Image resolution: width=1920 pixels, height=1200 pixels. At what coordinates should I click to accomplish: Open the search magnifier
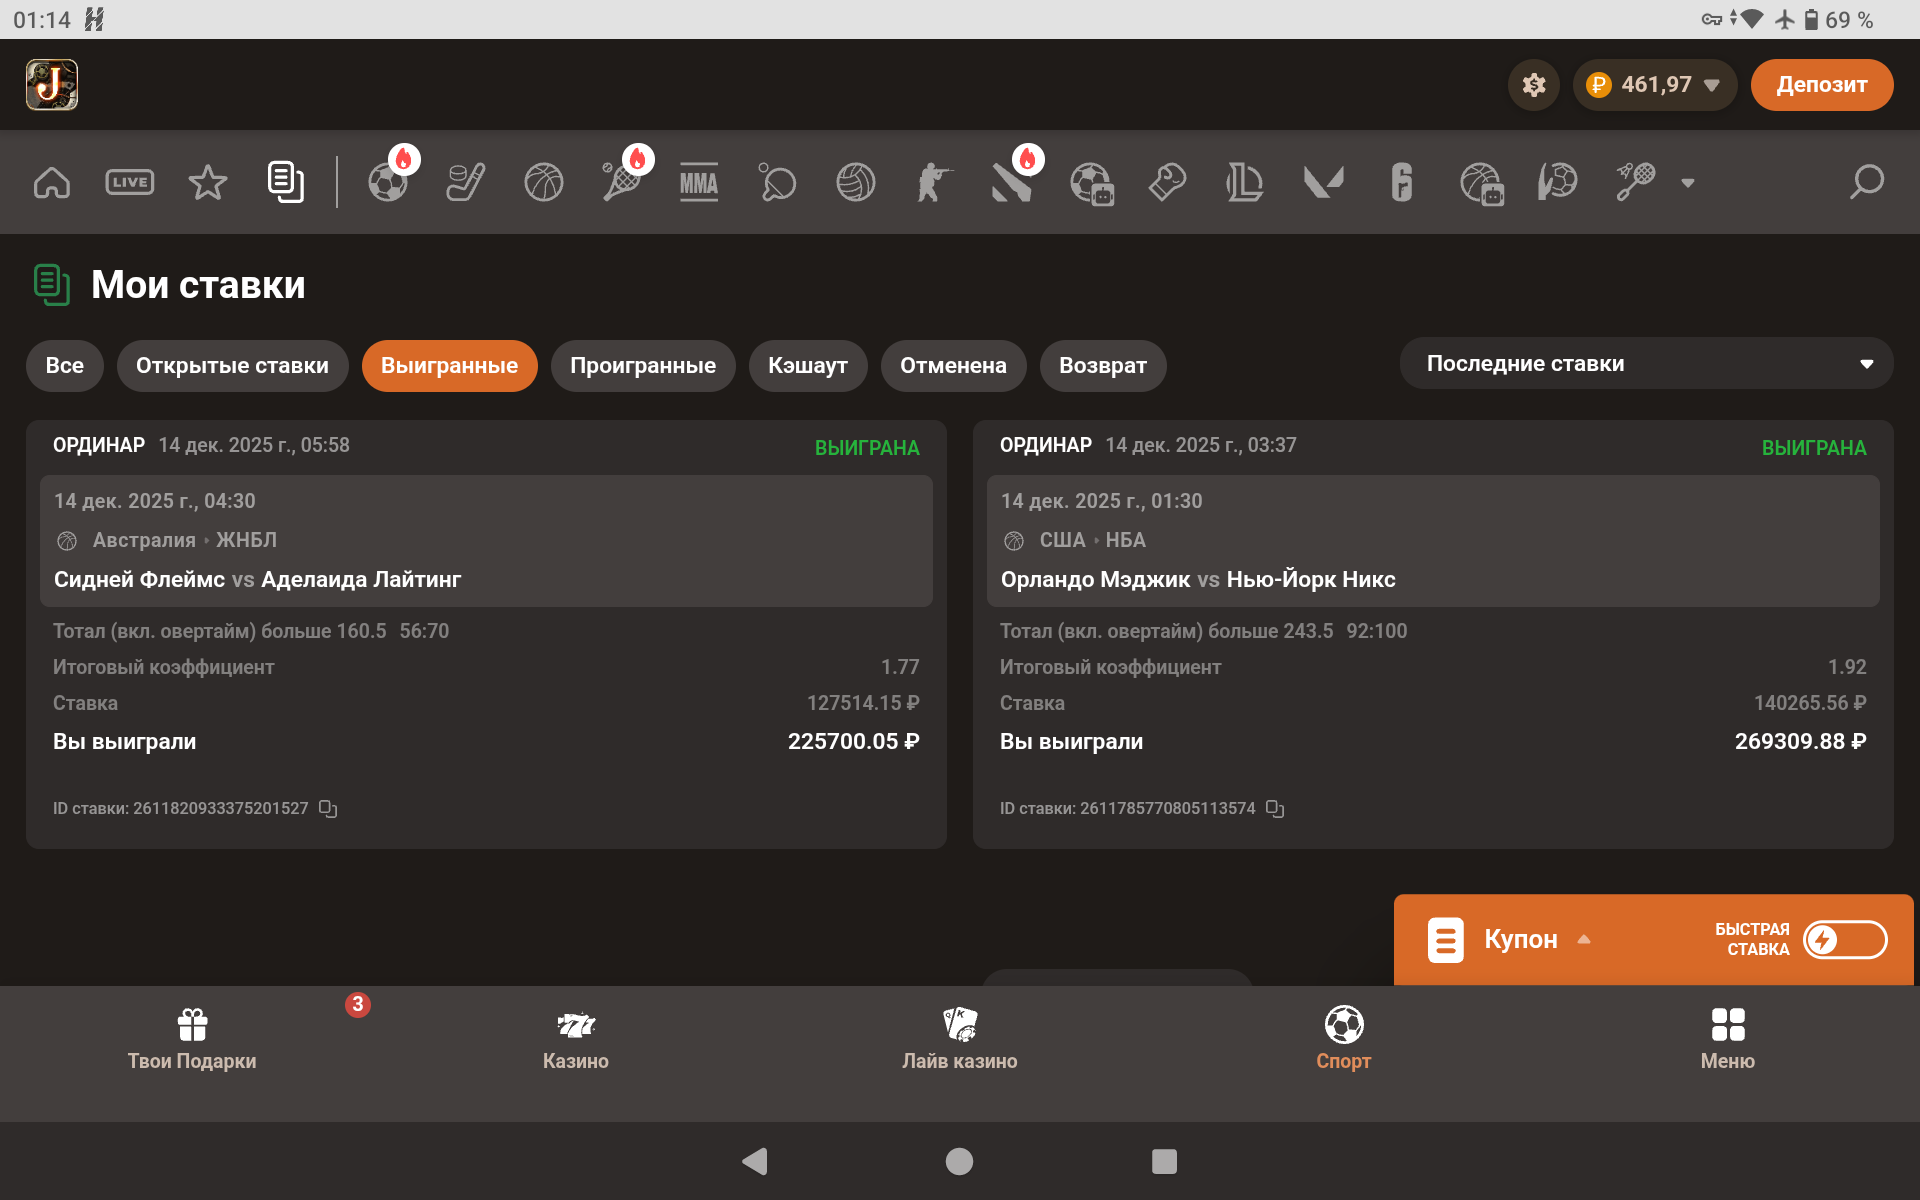point(1866,182)
